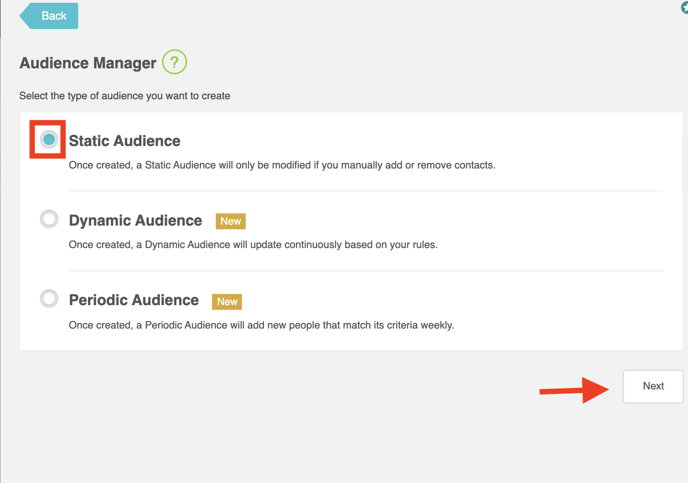Click the Static Audience title label
Screen dimensions: 688x483
point(125,141)
